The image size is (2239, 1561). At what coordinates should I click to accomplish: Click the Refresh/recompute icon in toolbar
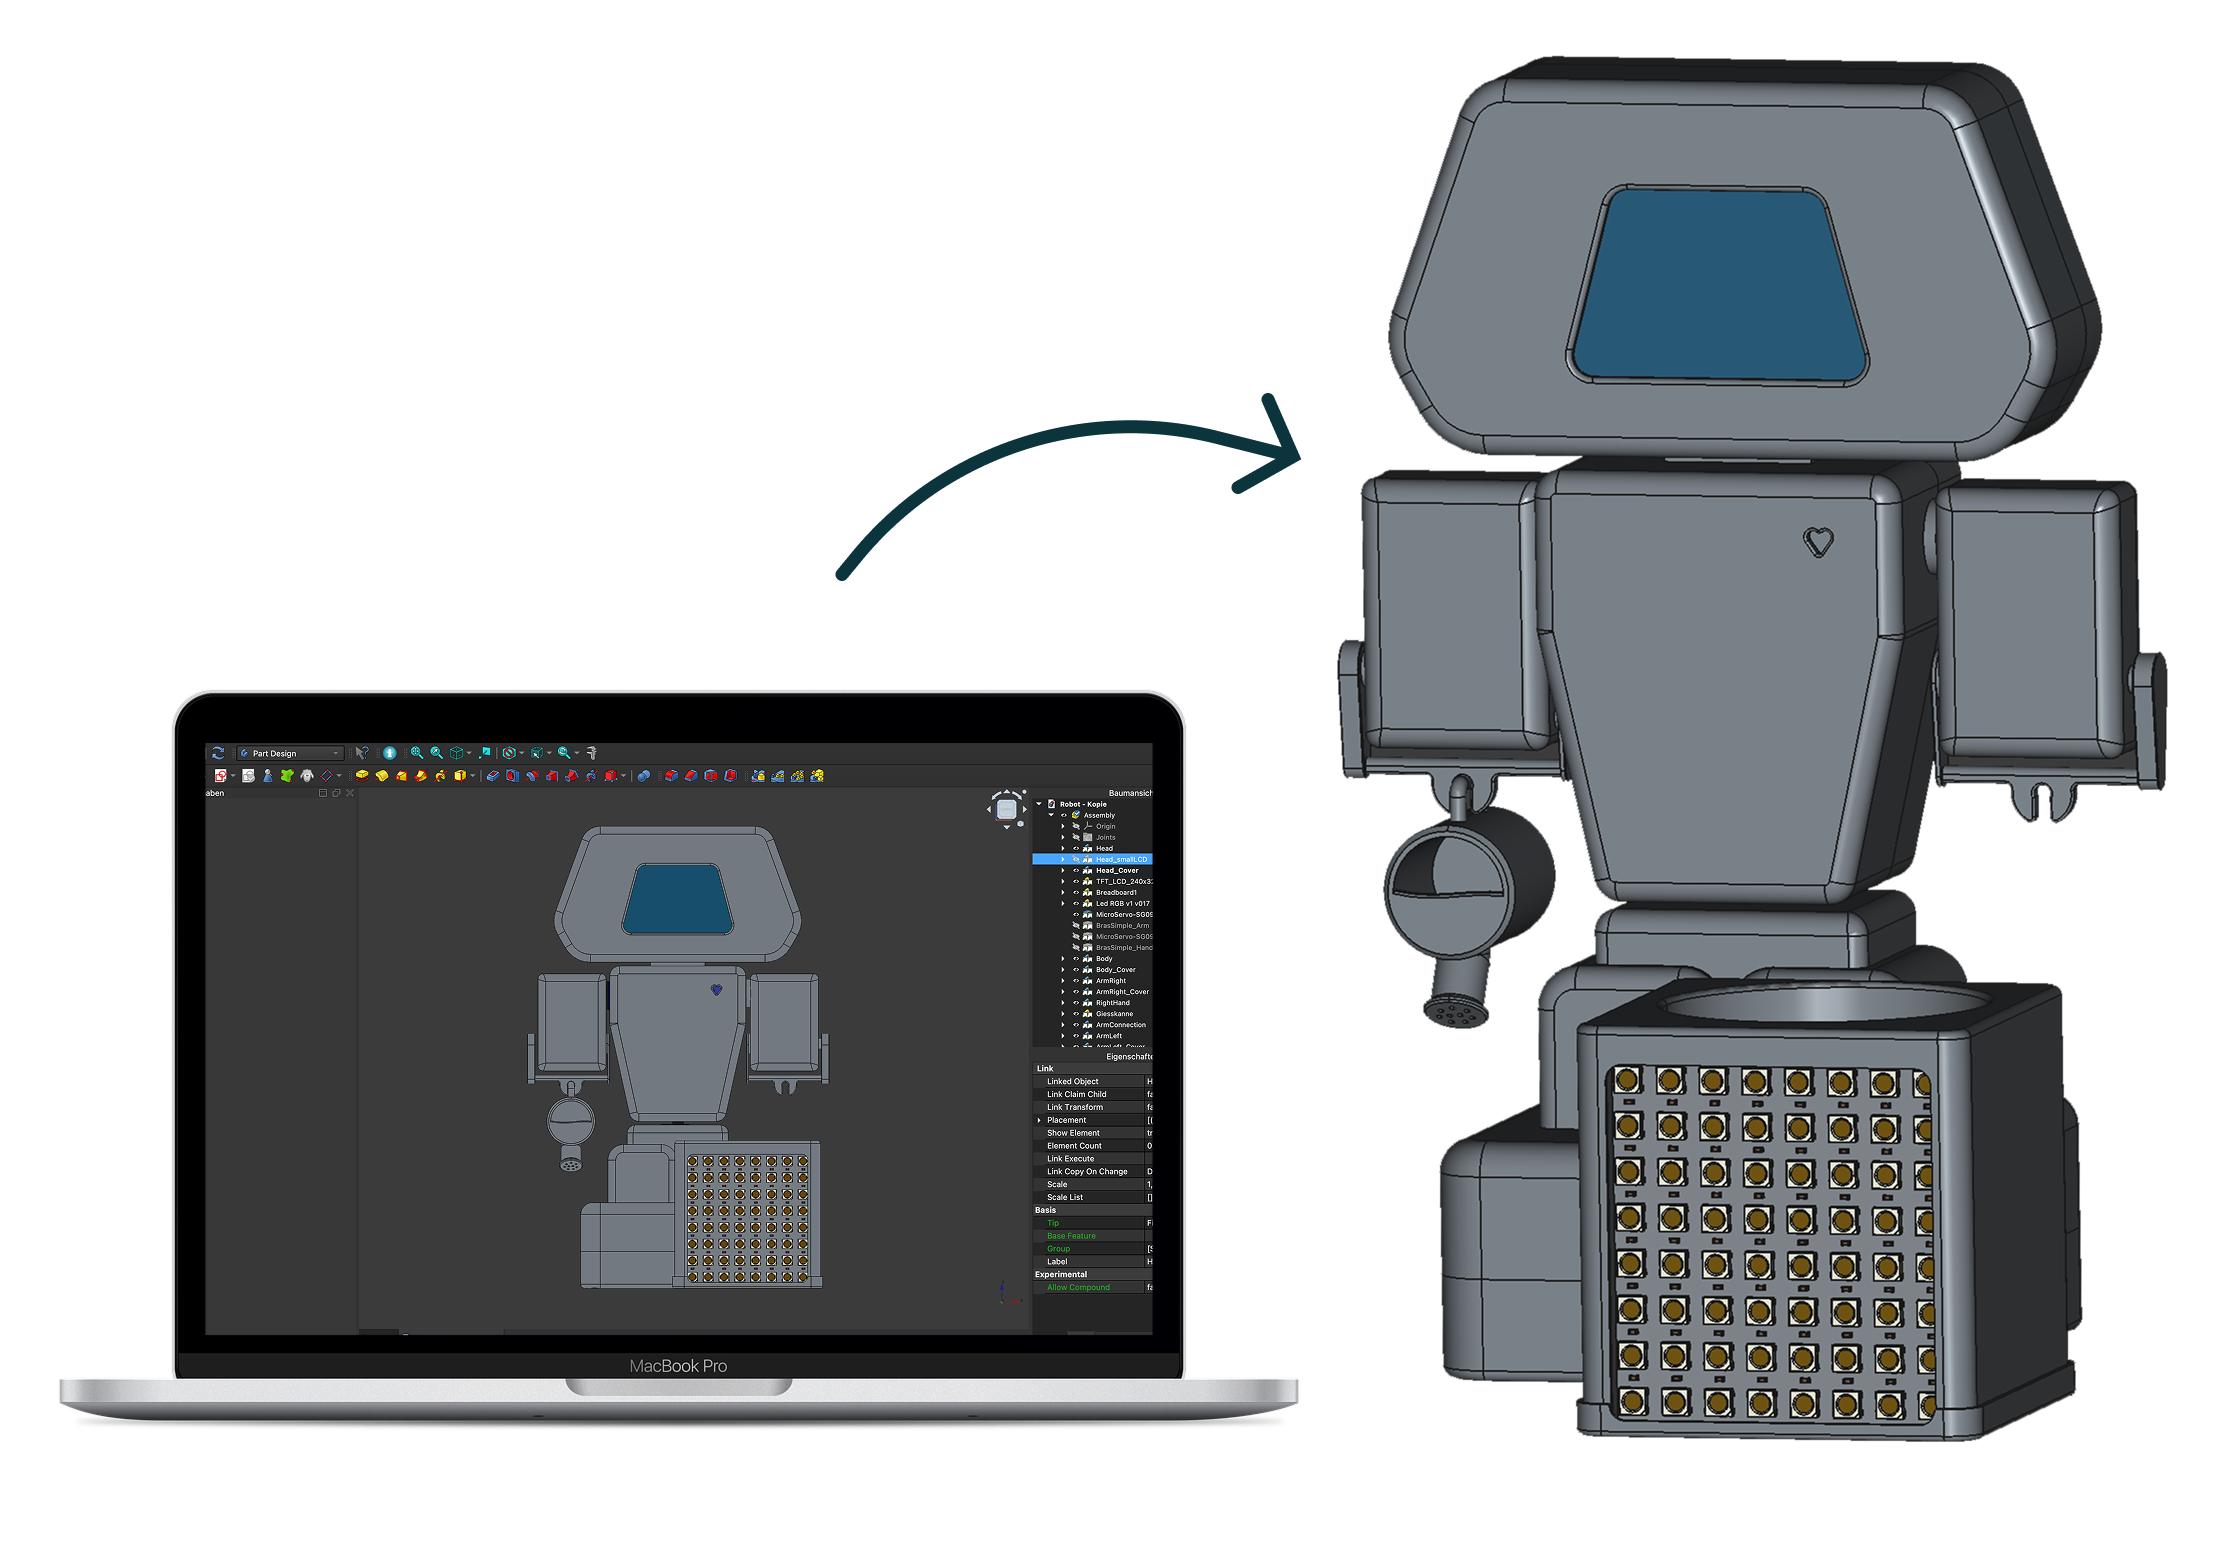218,753
